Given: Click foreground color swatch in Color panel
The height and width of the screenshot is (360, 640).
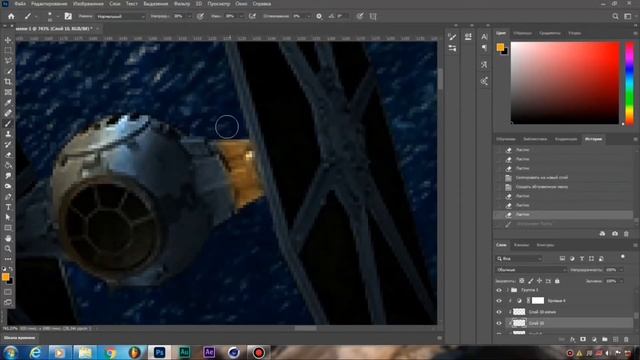Looking at the screenshot, I should click(x=500, y=47).
